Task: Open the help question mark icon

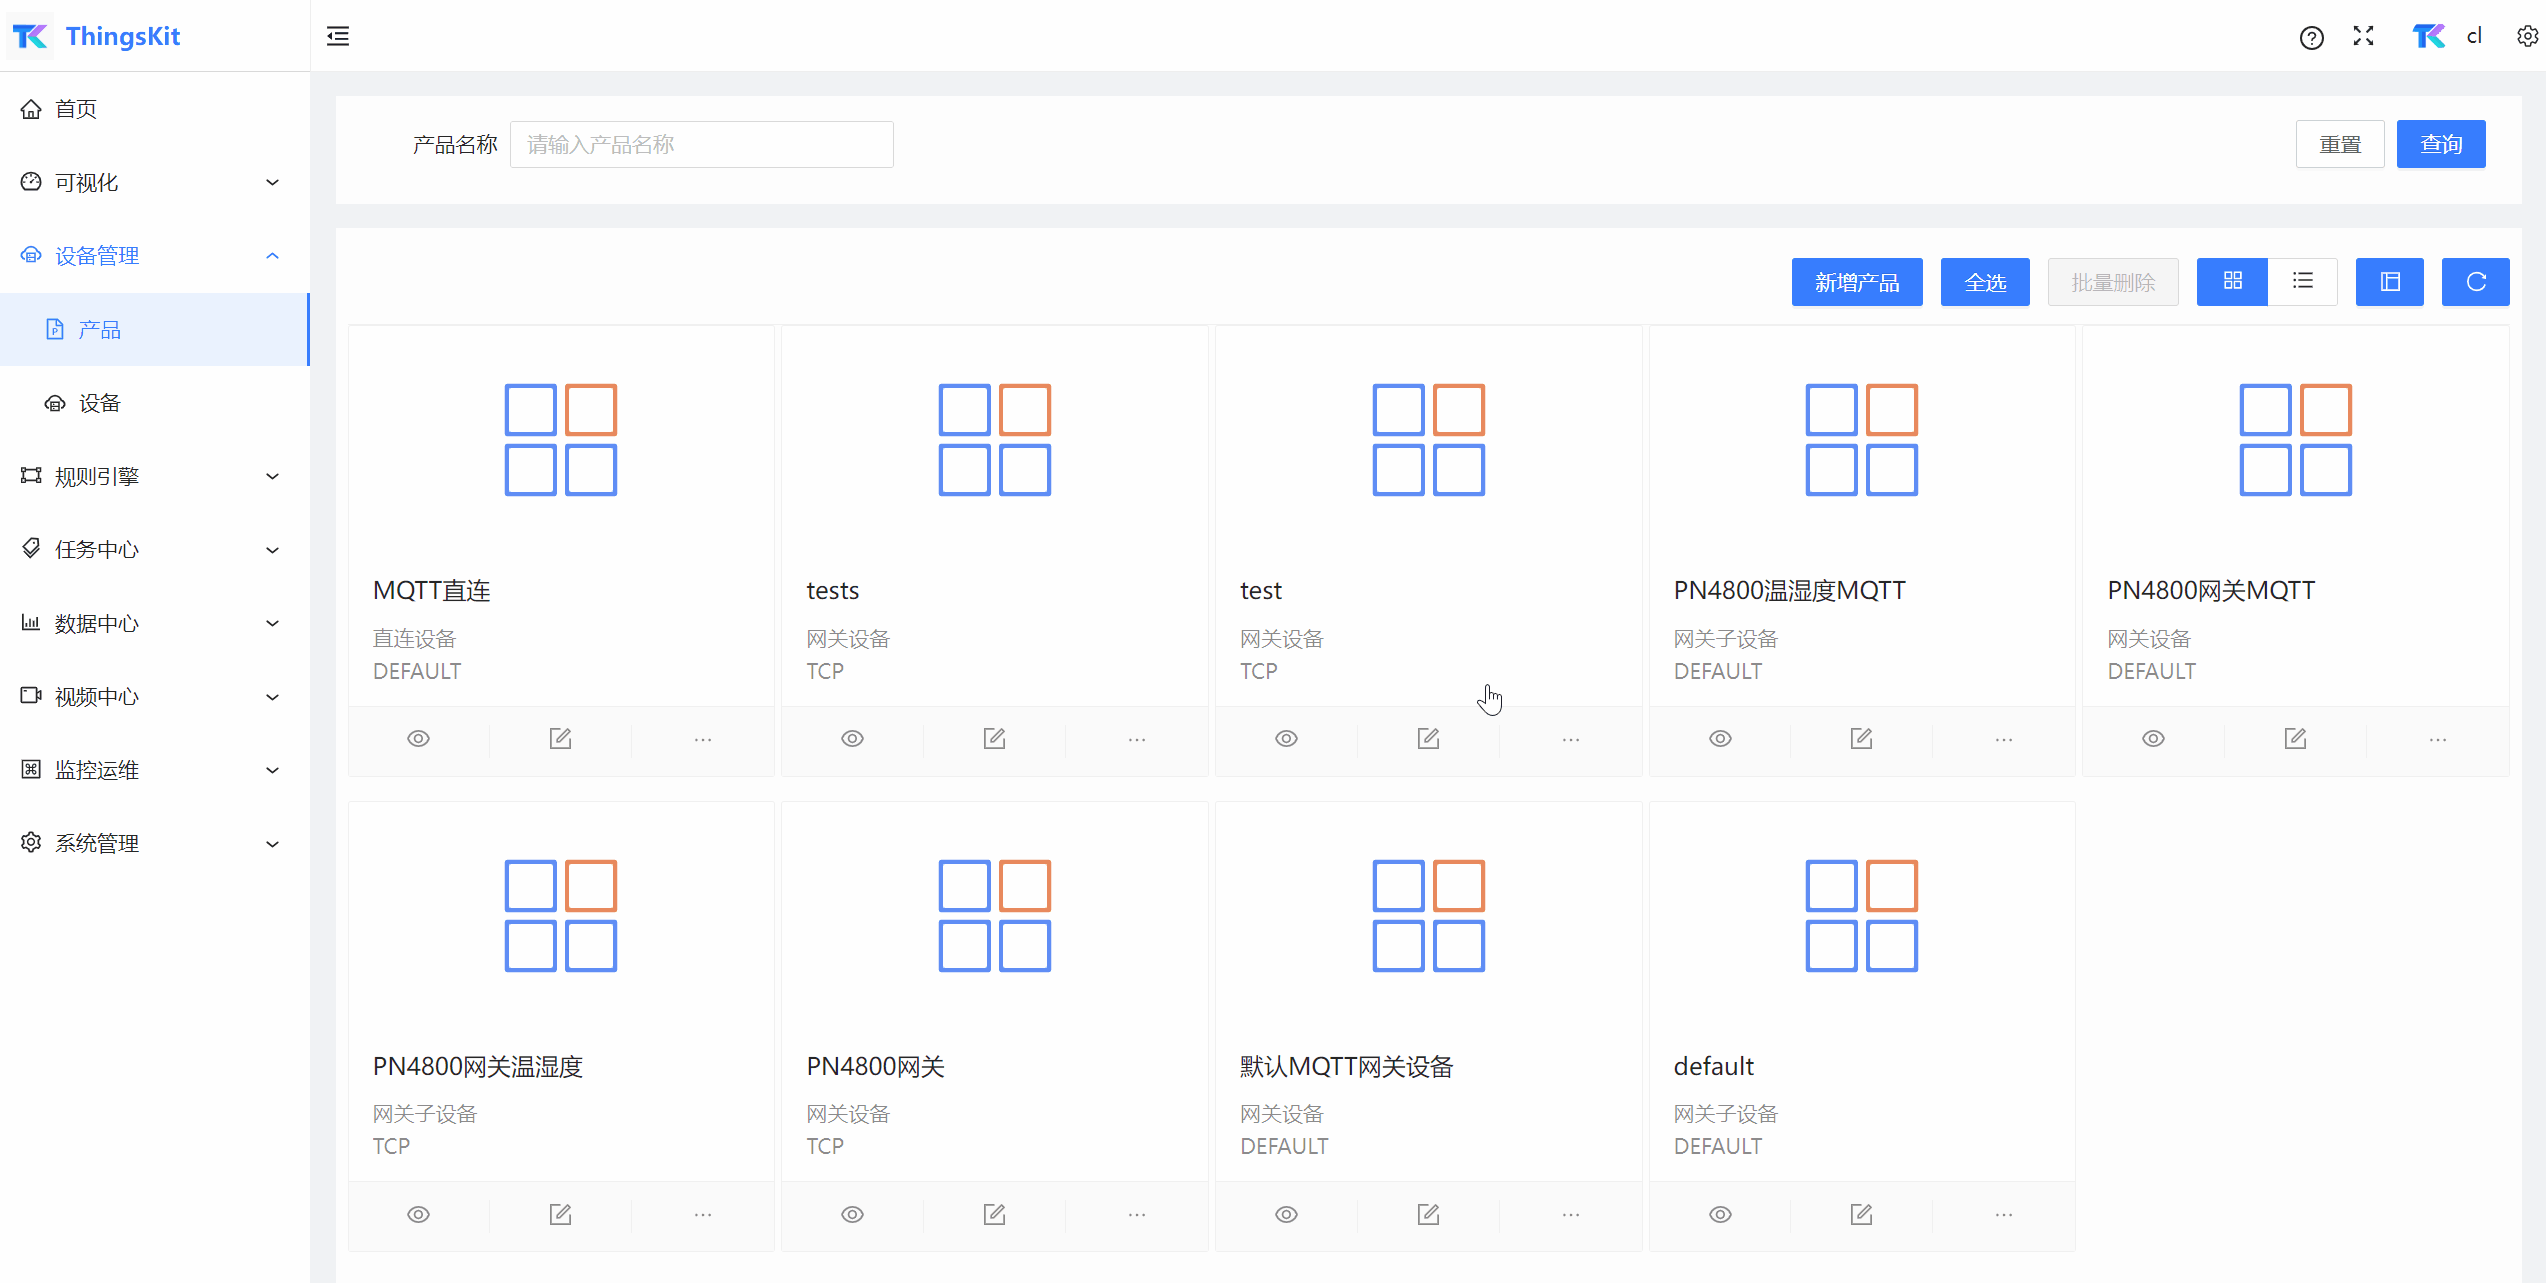Action: click(2311, 38)
